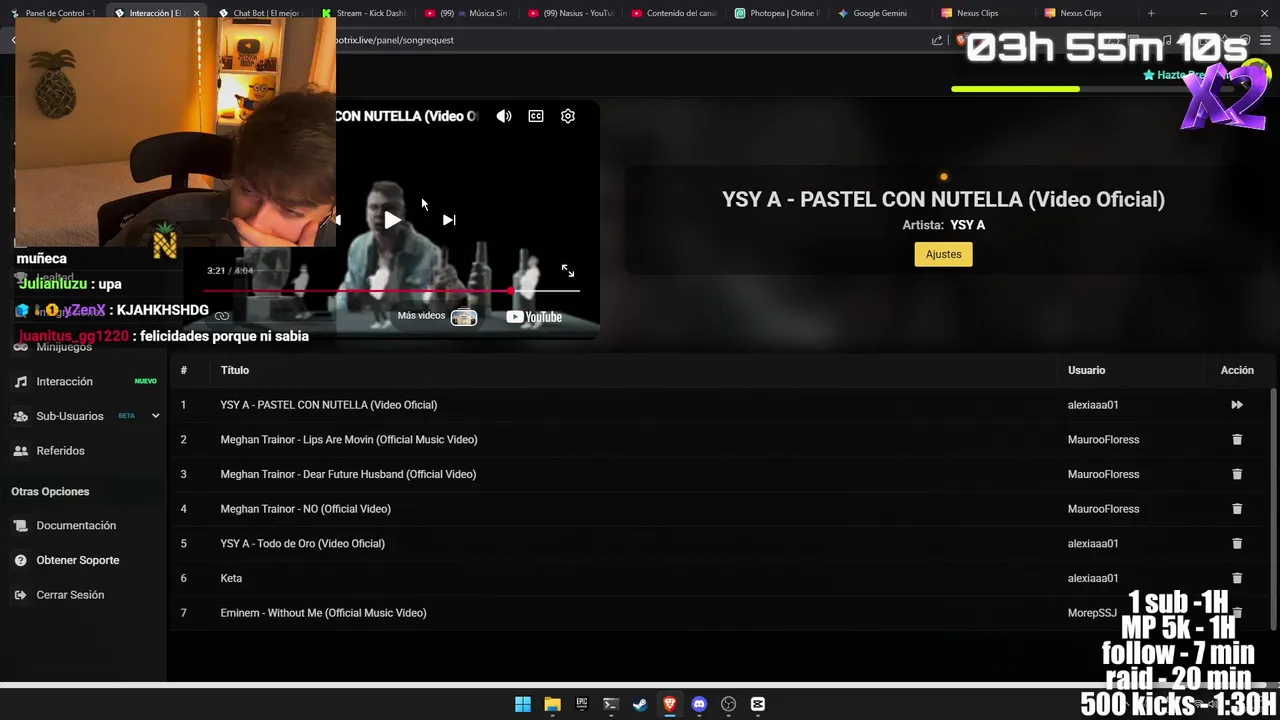Open File Explorer from taskbar
Image resolution: width=1280 pixels, height=720 pixels.
[x=552, y=704]
